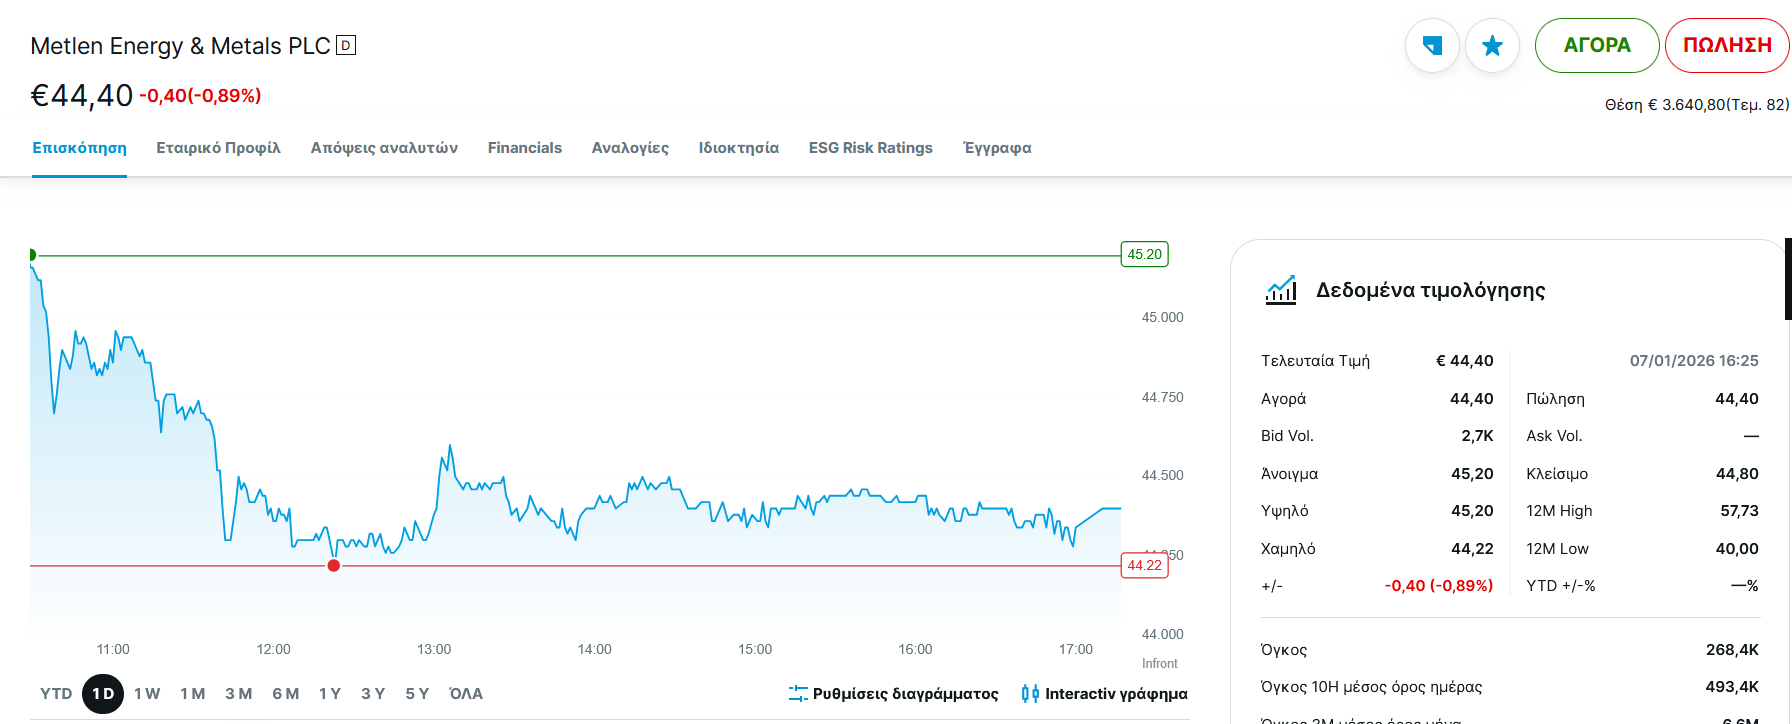This screenshot has width=1792, height=724.
Task: Click the blue tag icon button
Action: pos(1432,46)
